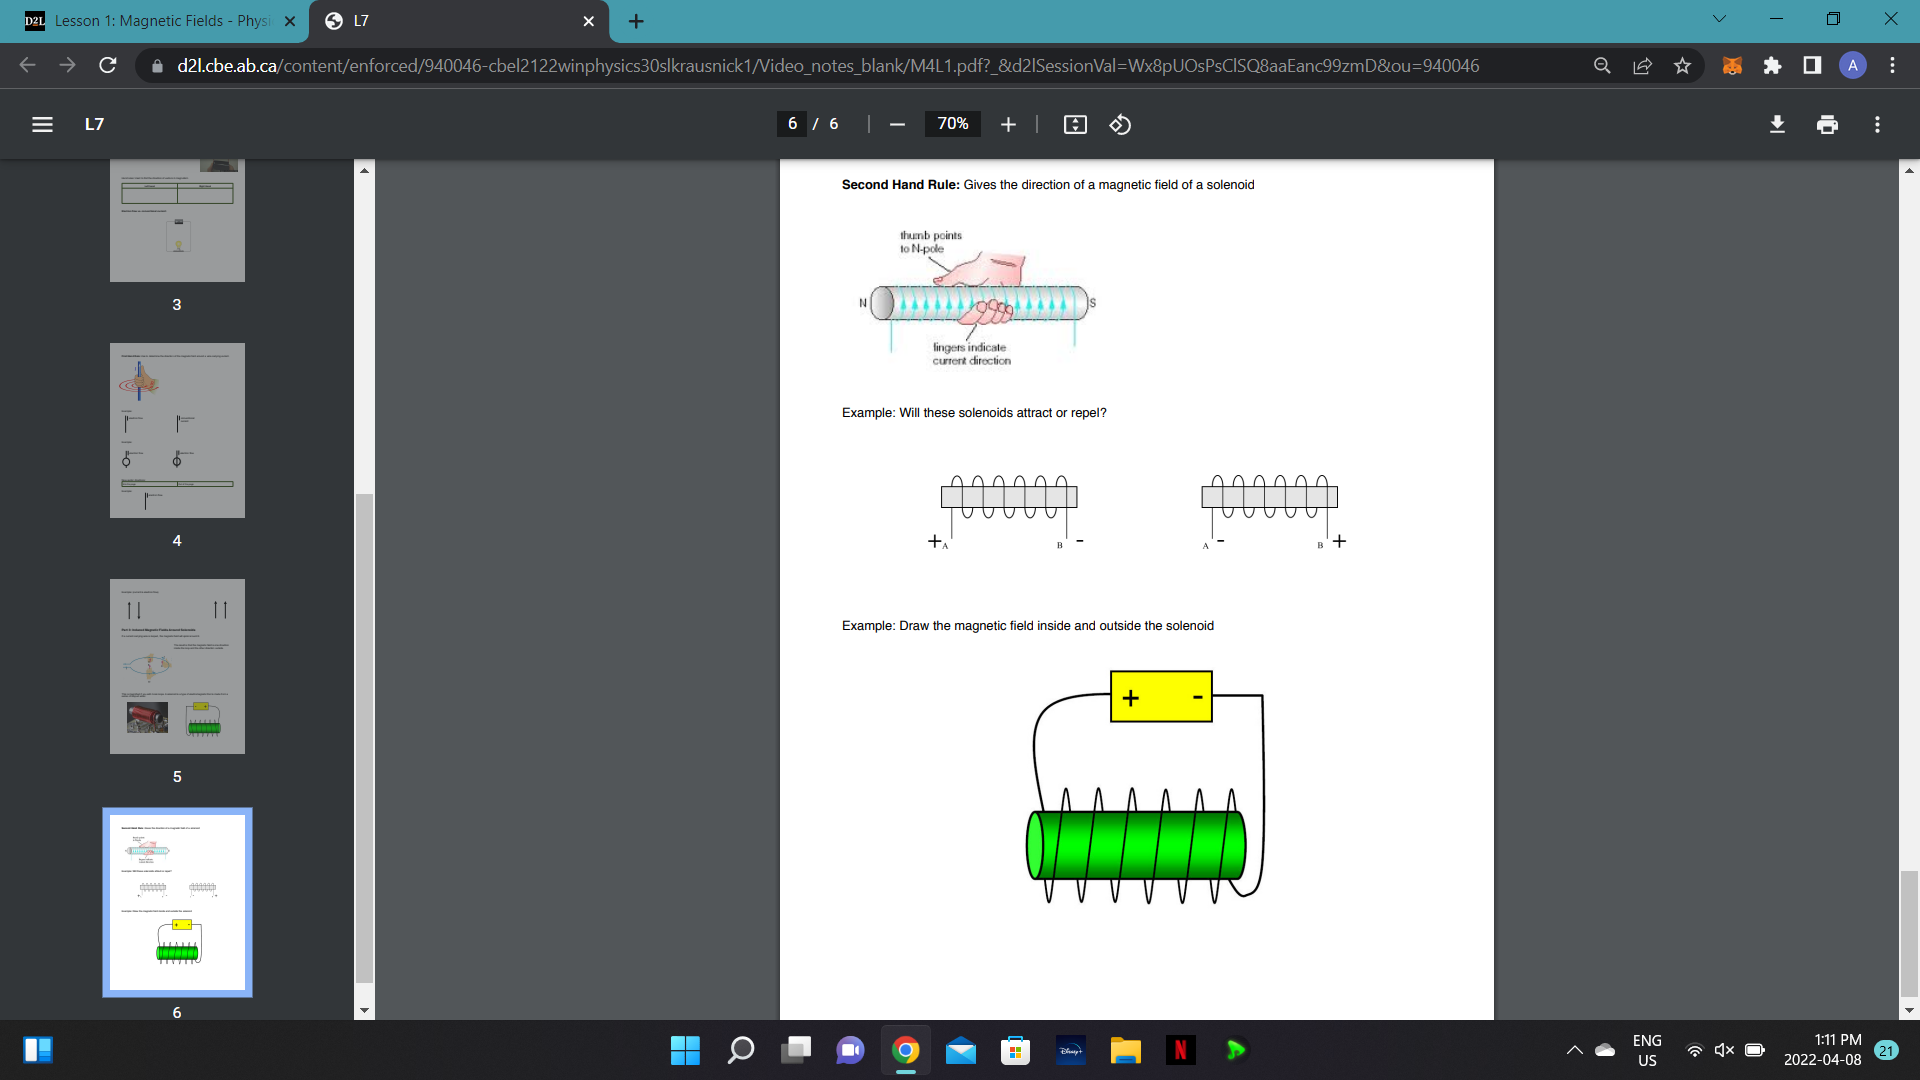Open the Windows Start menu
This screenshot has height=1080, width=1920.
pos(685,1050)
